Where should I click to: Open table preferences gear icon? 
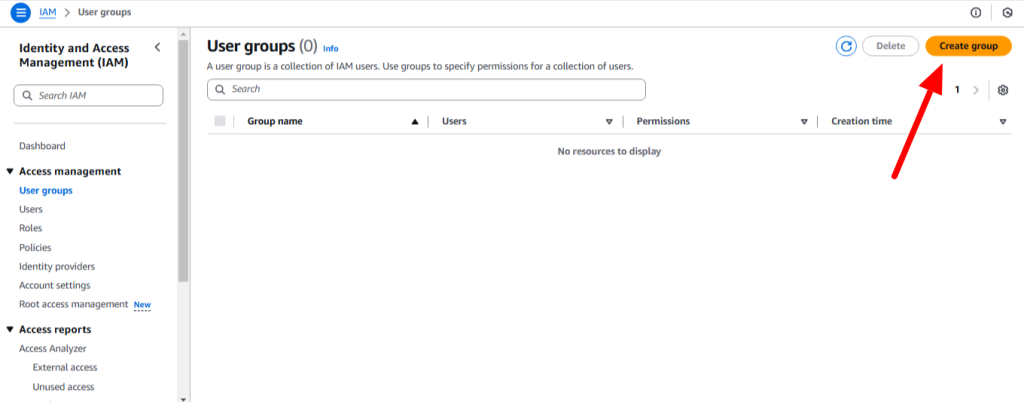pos(1003,90)
